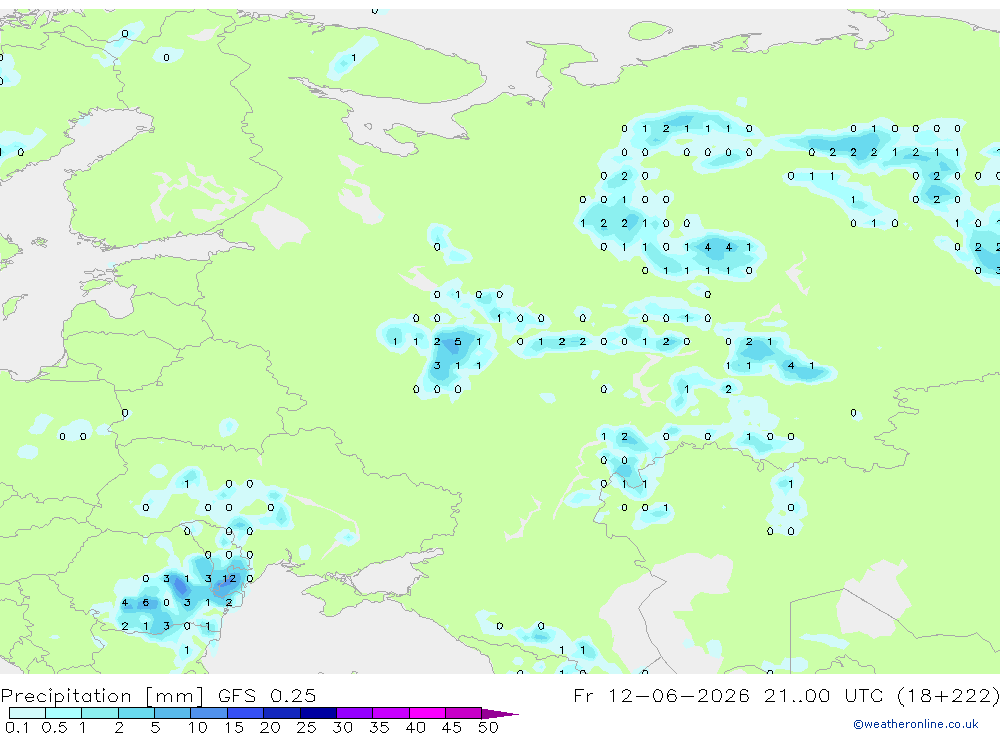Select the '(18+222)' forecast offset text
Viewport: 1000px width, 733px height.
(948, 696)
